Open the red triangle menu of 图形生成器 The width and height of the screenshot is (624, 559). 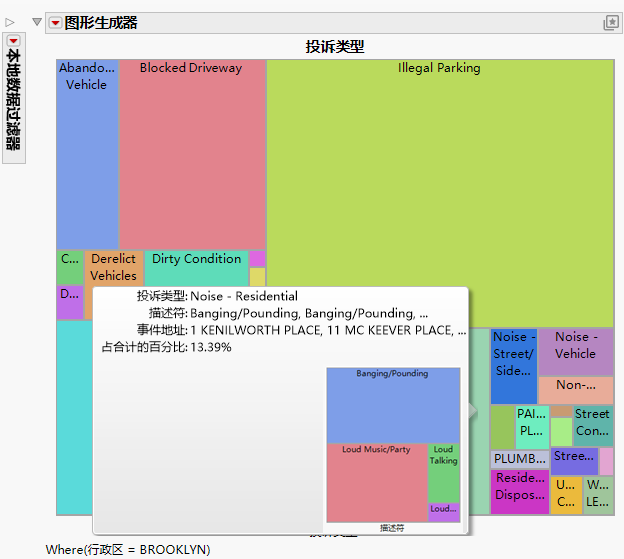[55, 23]
